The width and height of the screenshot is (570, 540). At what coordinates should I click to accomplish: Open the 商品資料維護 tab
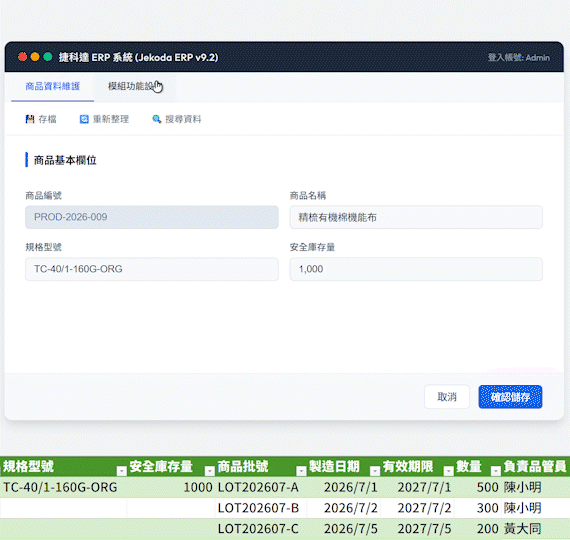[53, 87]
